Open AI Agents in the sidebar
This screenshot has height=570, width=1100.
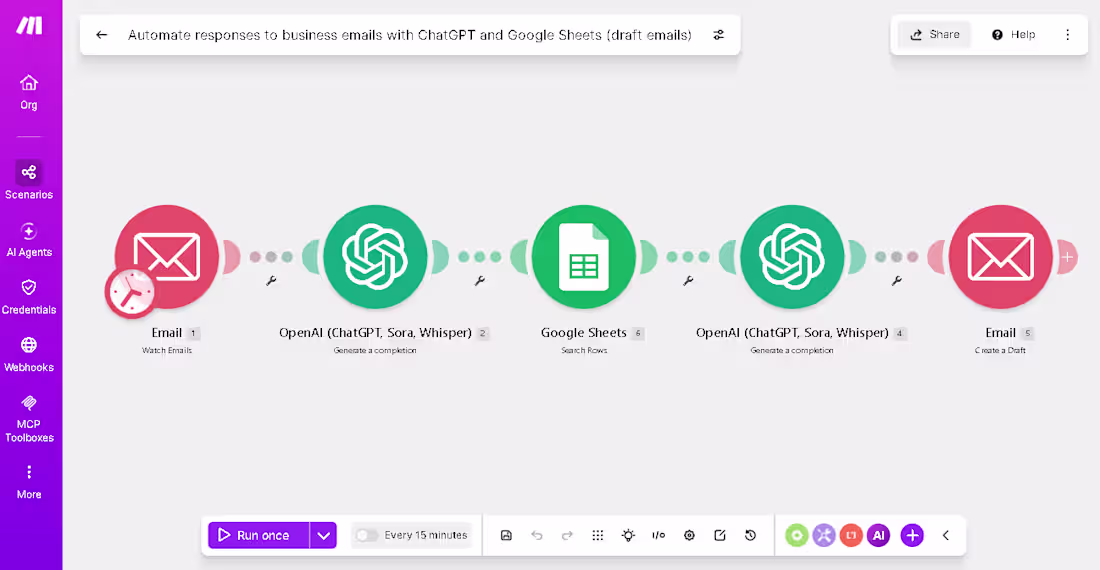point(29,239)
